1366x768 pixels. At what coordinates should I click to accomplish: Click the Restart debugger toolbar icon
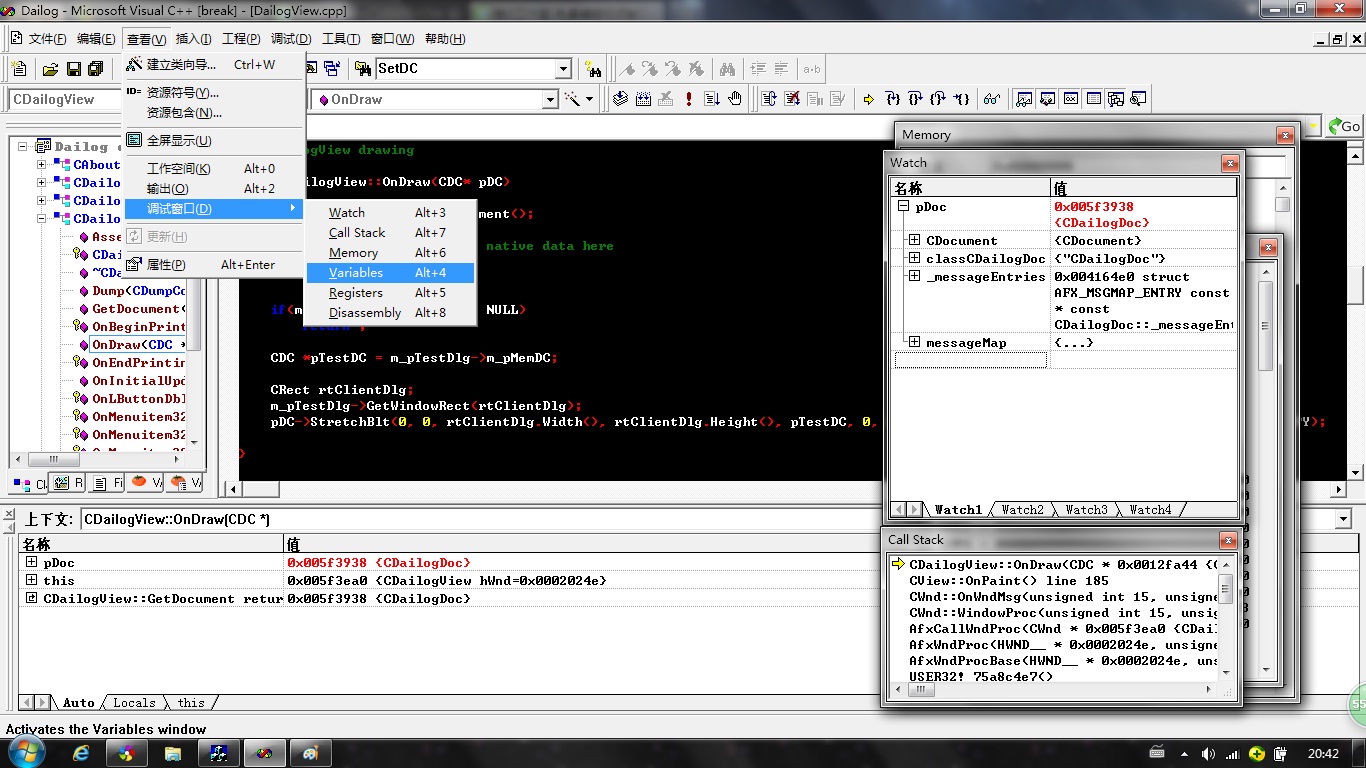pos(769,99)
